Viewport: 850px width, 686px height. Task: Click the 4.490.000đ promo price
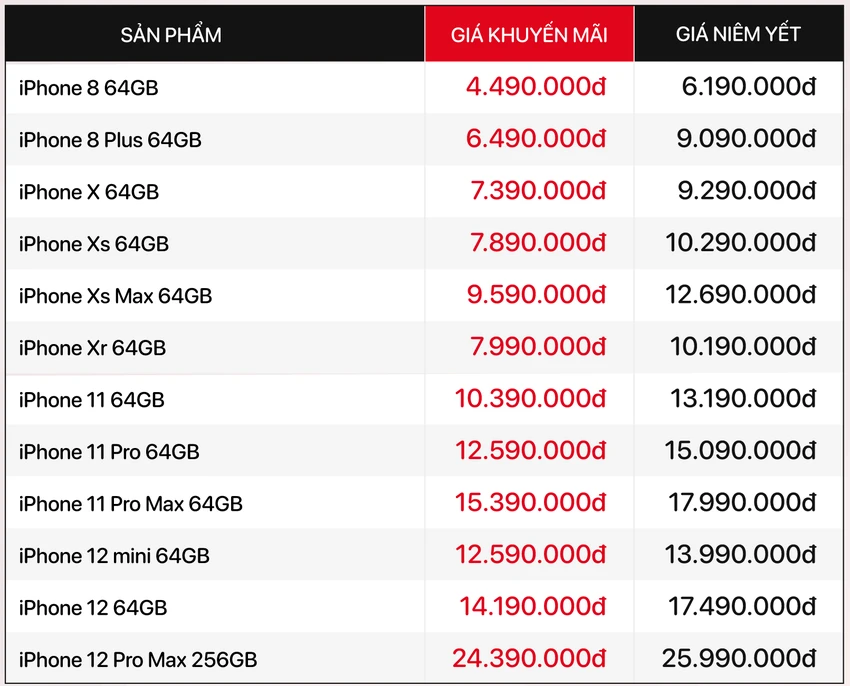536,87
